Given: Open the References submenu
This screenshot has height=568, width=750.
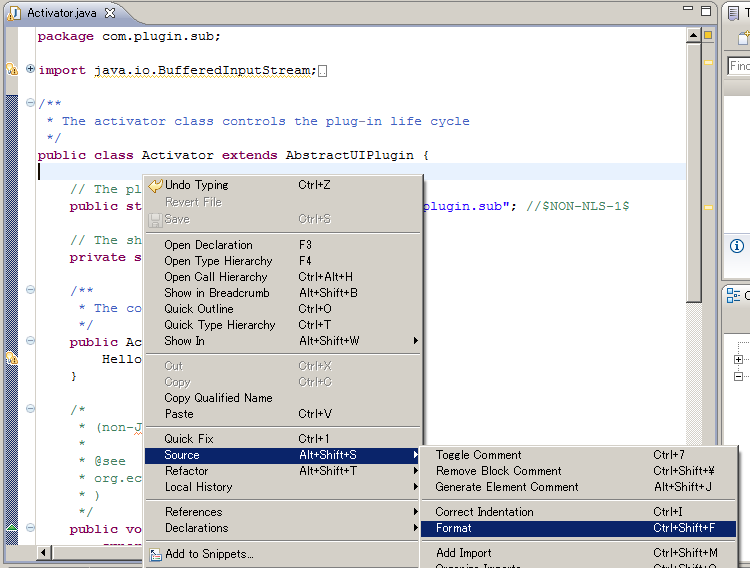Looking at the screenshot, I should click(x=283, y=512).
